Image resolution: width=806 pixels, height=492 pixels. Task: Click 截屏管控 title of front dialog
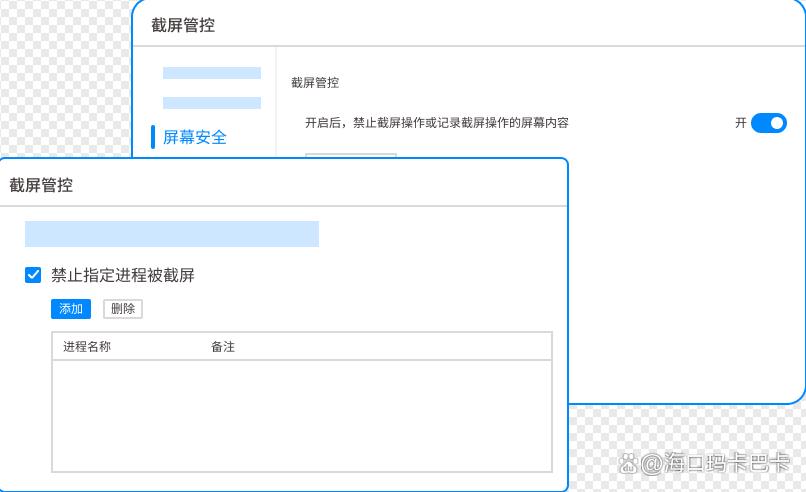point(41,185)
